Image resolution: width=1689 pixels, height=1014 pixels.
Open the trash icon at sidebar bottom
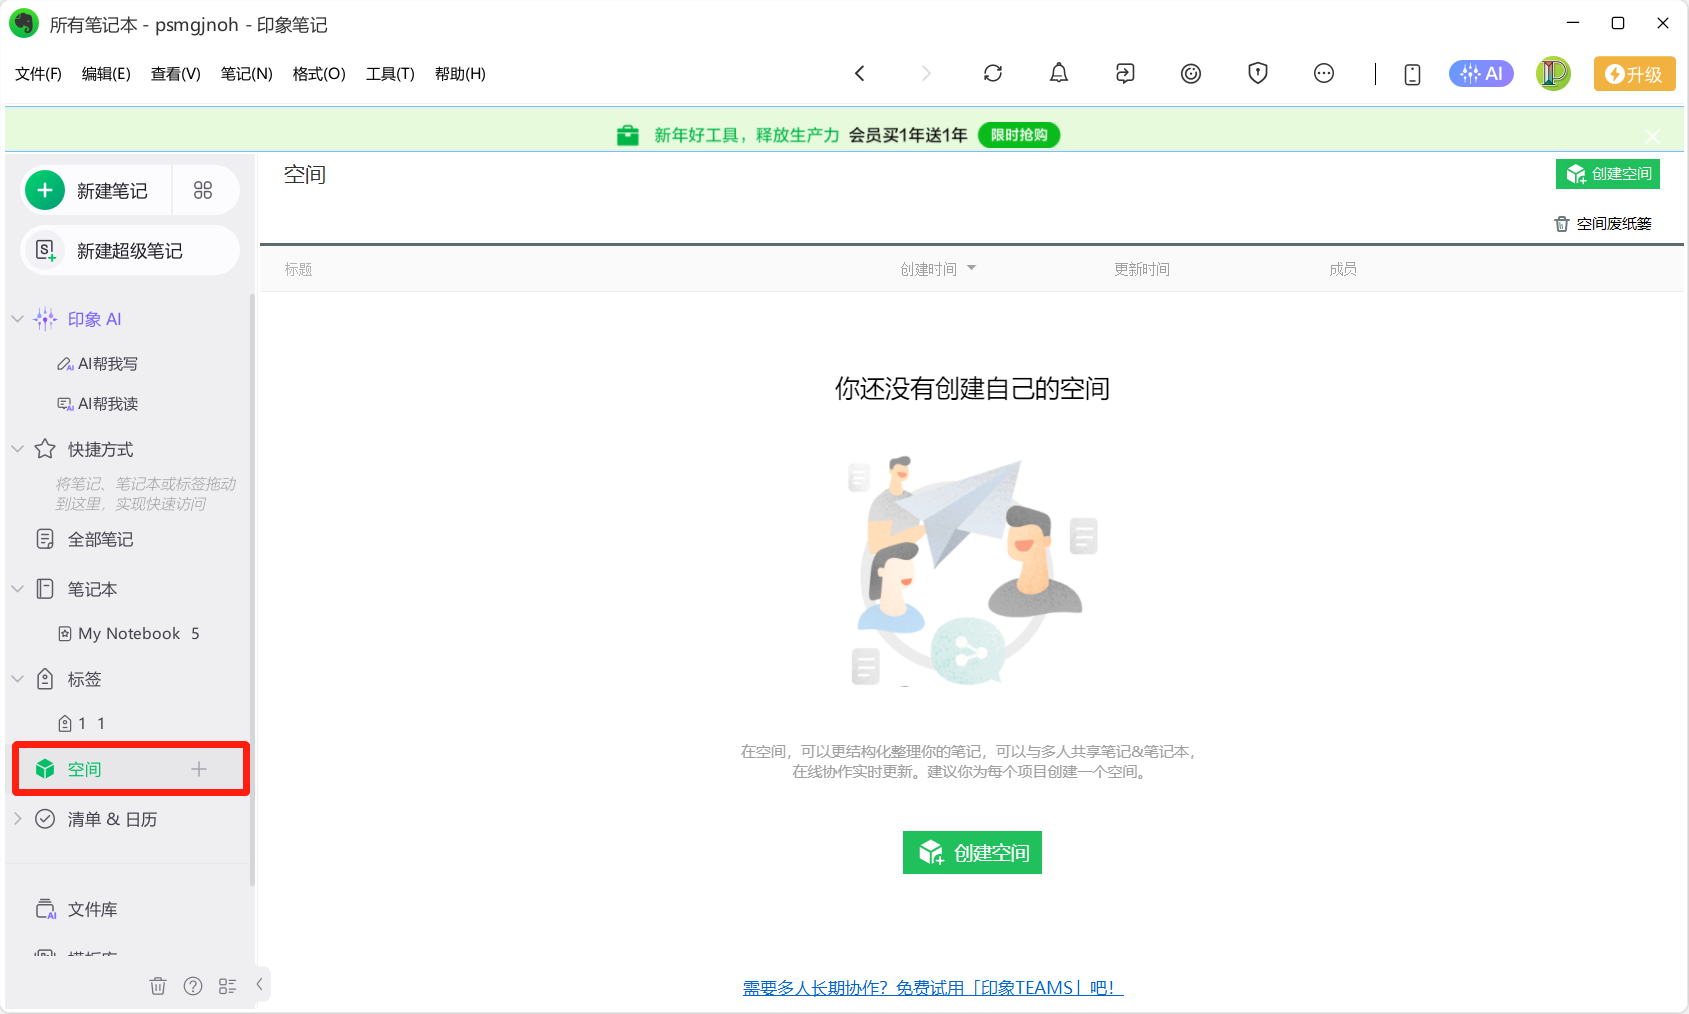tap(158, 986)
